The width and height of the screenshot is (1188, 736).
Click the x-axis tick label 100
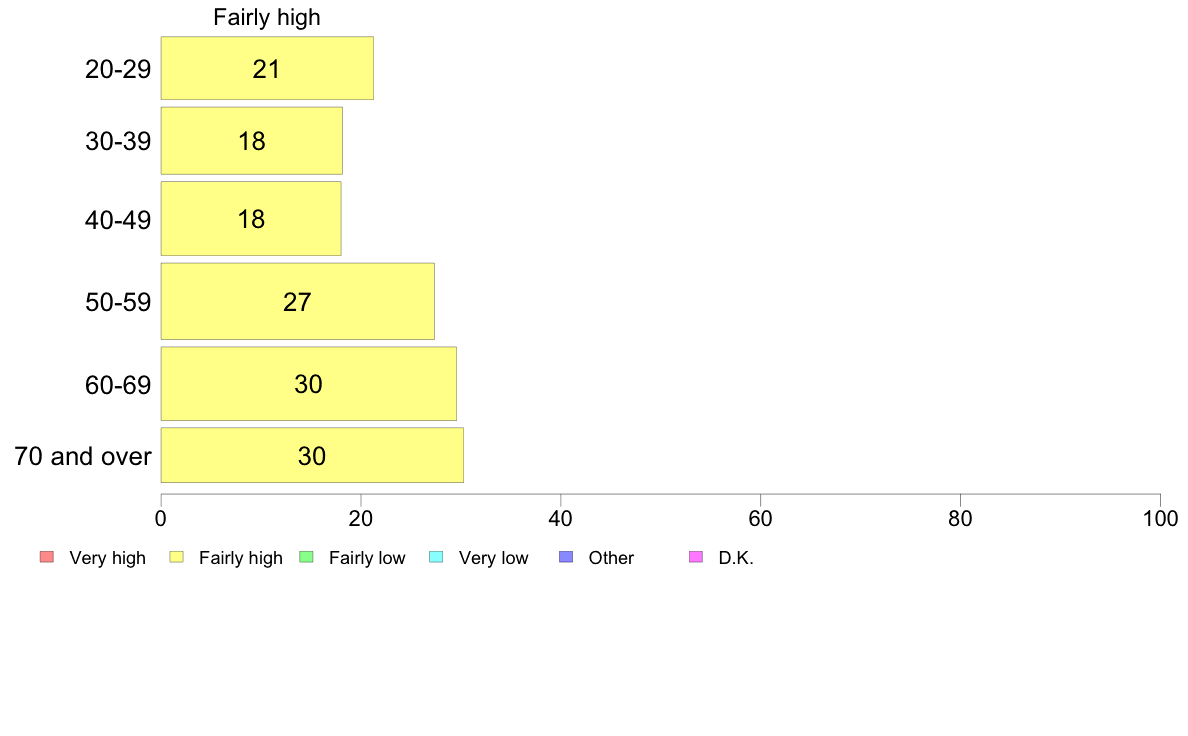click(1160, 518)
